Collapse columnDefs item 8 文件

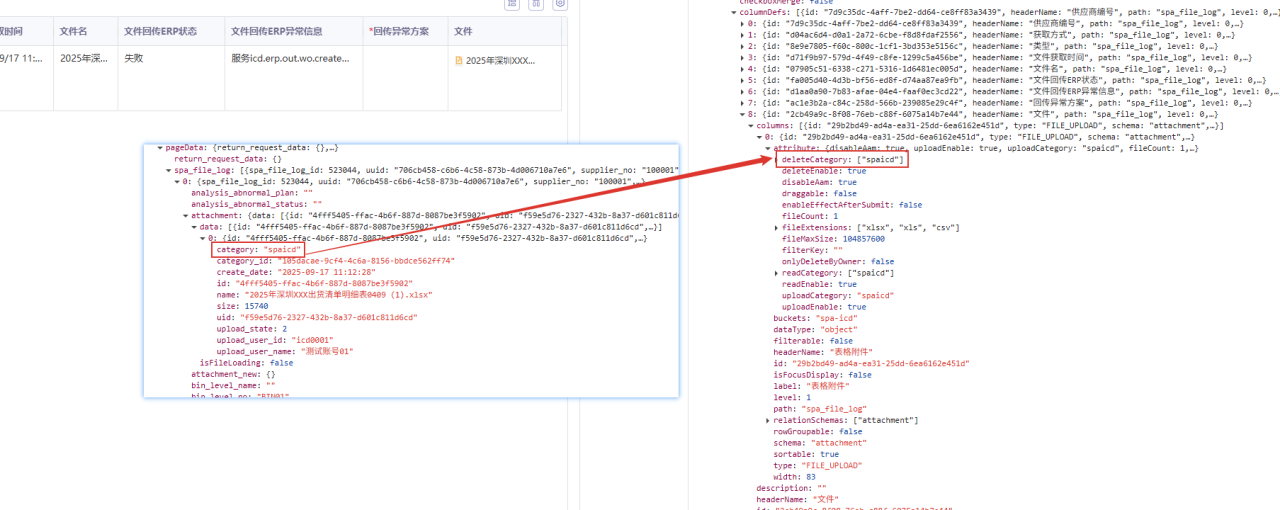coord(742,114)
